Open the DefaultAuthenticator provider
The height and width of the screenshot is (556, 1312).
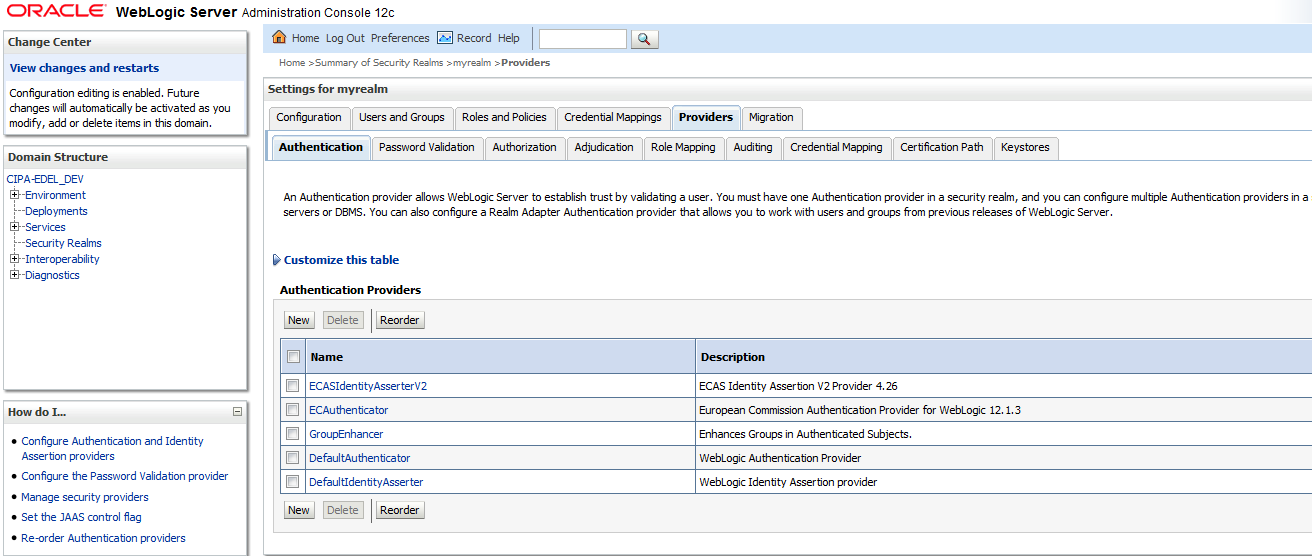360,458
